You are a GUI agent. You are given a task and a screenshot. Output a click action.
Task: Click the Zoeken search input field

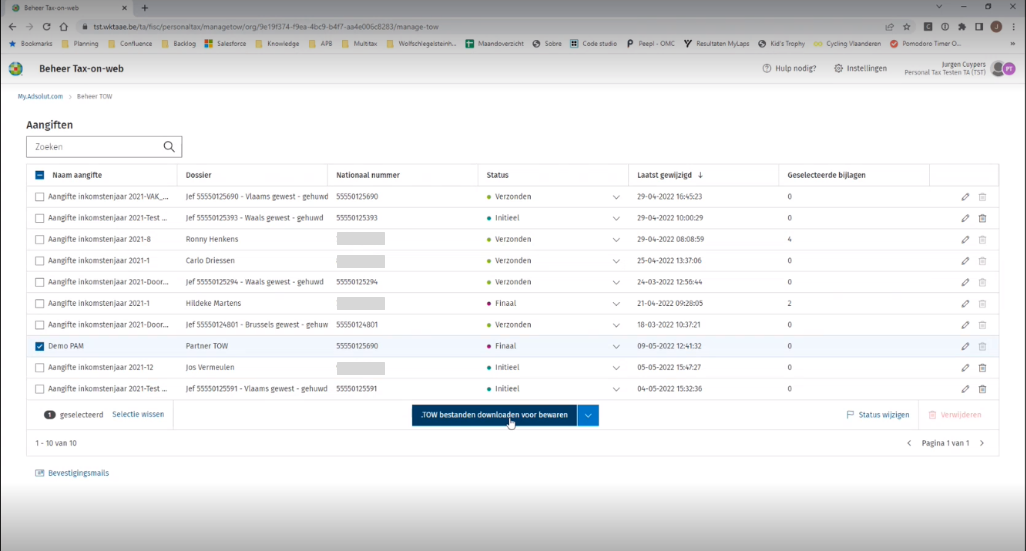pos(95,147)
